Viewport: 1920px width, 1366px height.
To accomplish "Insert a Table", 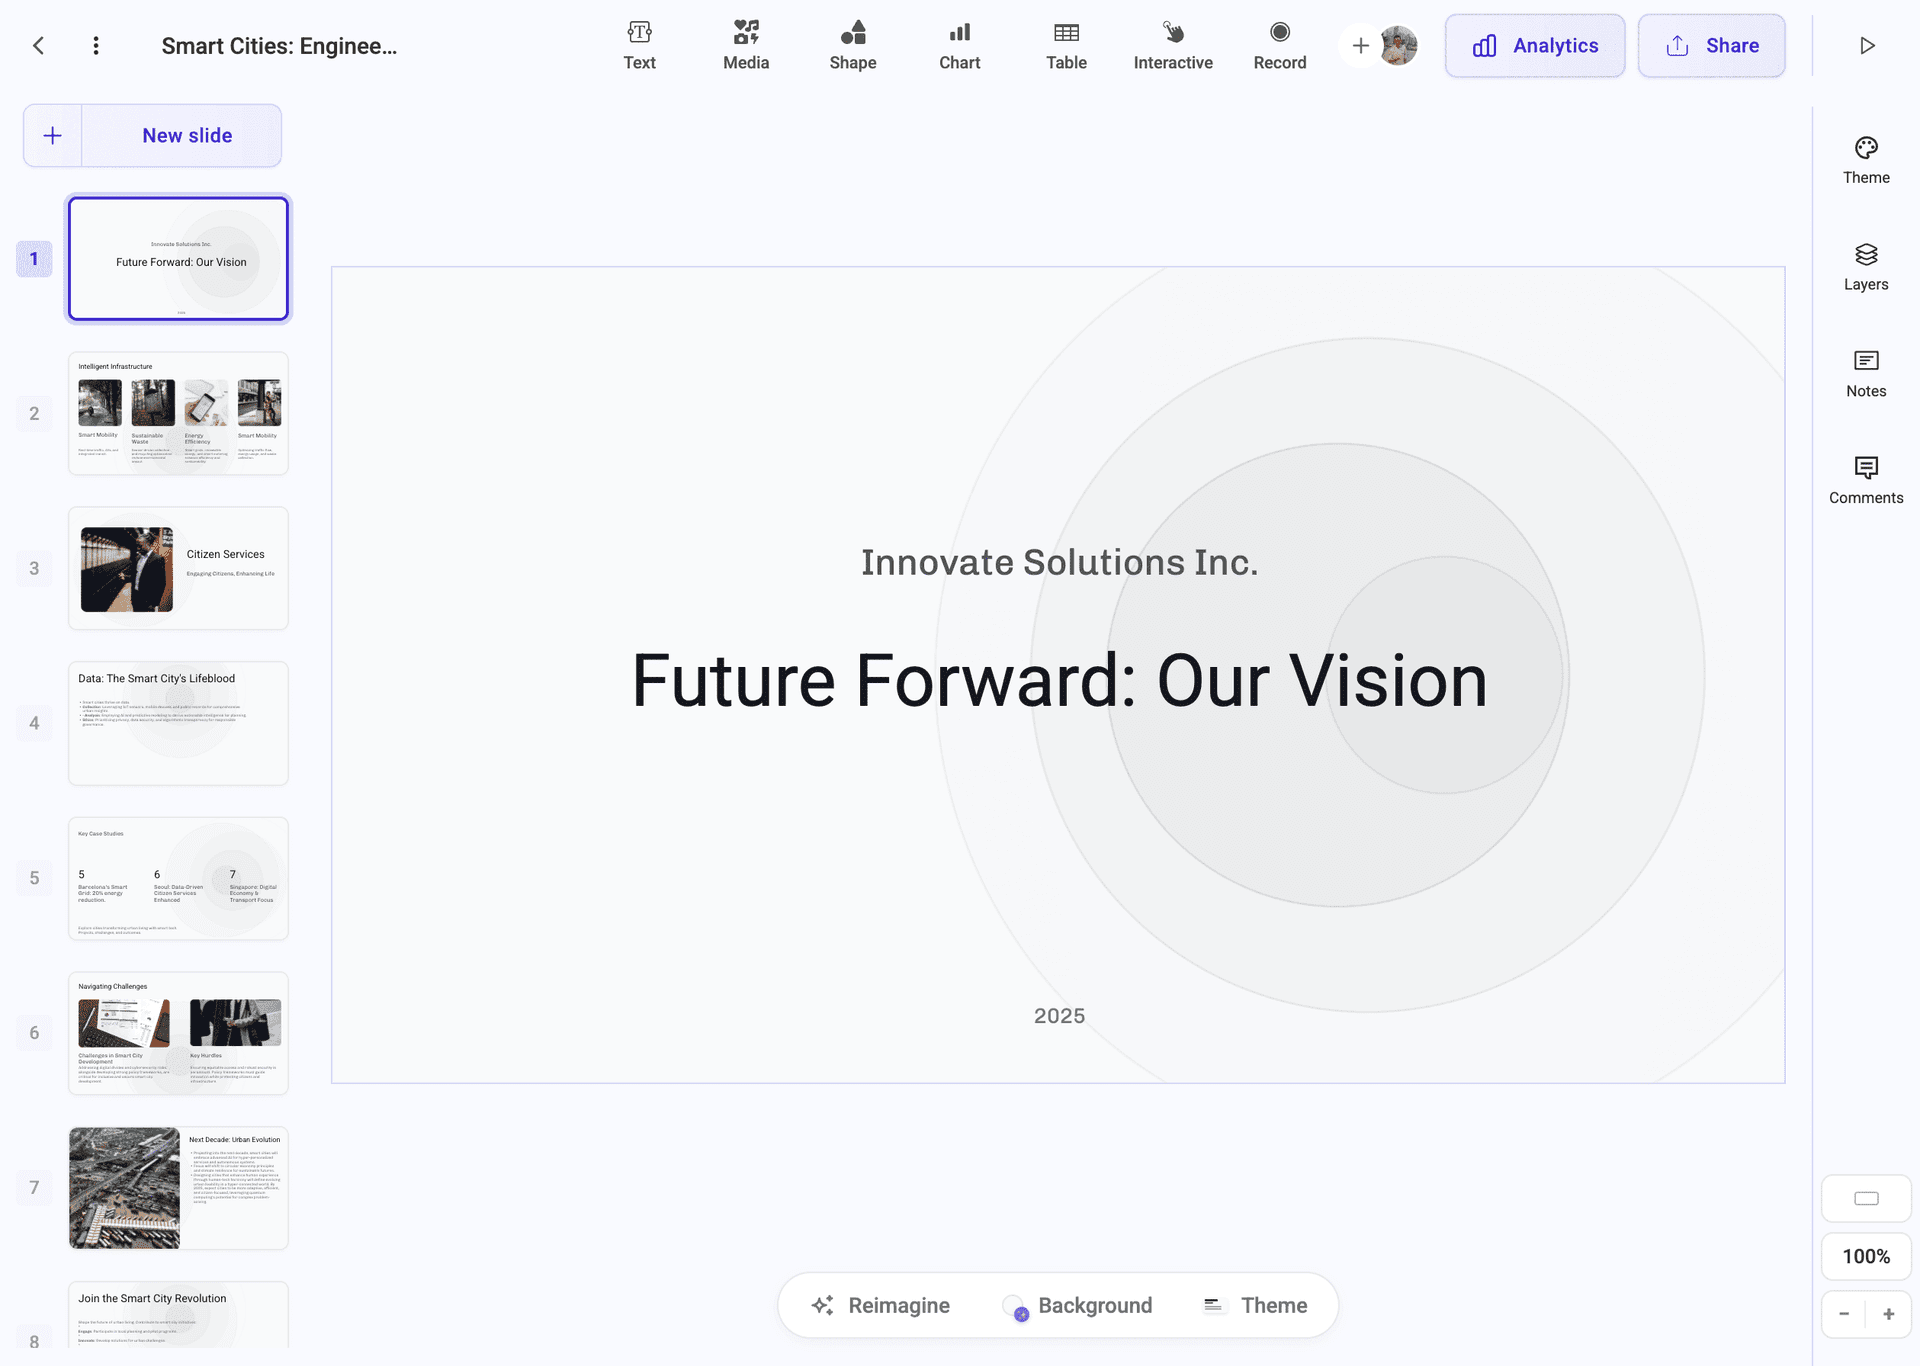I will coord(1066,45).
